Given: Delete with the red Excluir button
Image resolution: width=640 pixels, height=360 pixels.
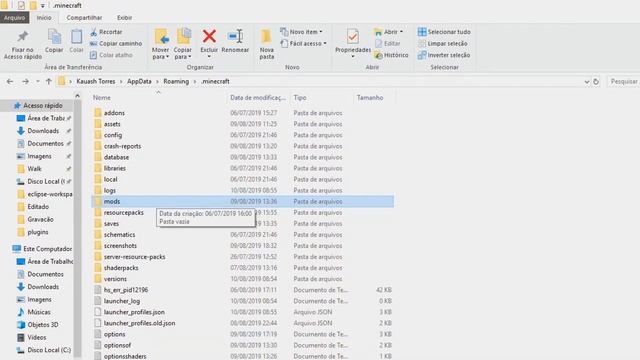Looking at the screenshot, I should pyautogui.click(x=209, y=43).
